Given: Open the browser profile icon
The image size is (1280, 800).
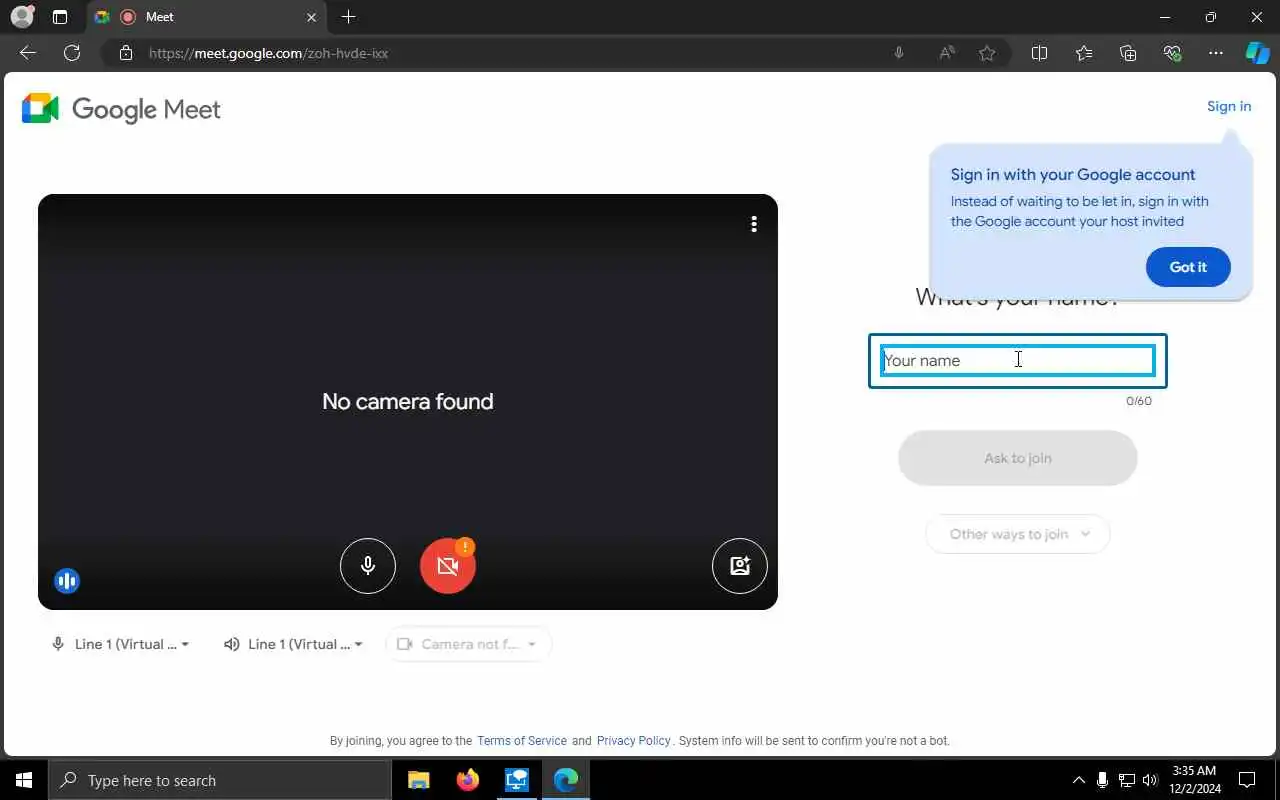Looking at the screenshot, I should (x=22, y=17).
